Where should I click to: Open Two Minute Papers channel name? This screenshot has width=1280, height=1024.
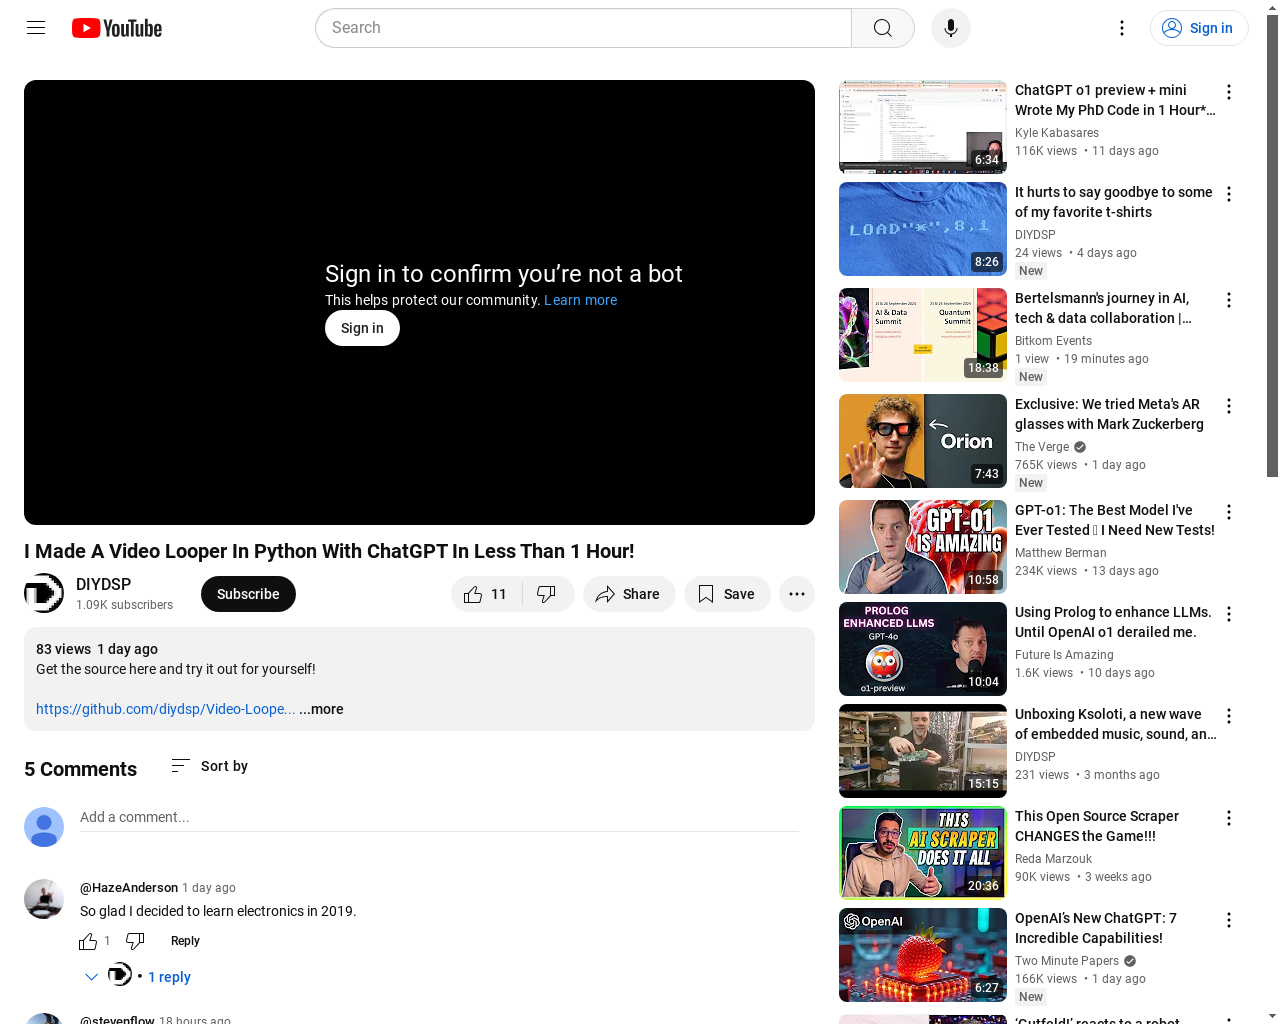pos(1067,961)
